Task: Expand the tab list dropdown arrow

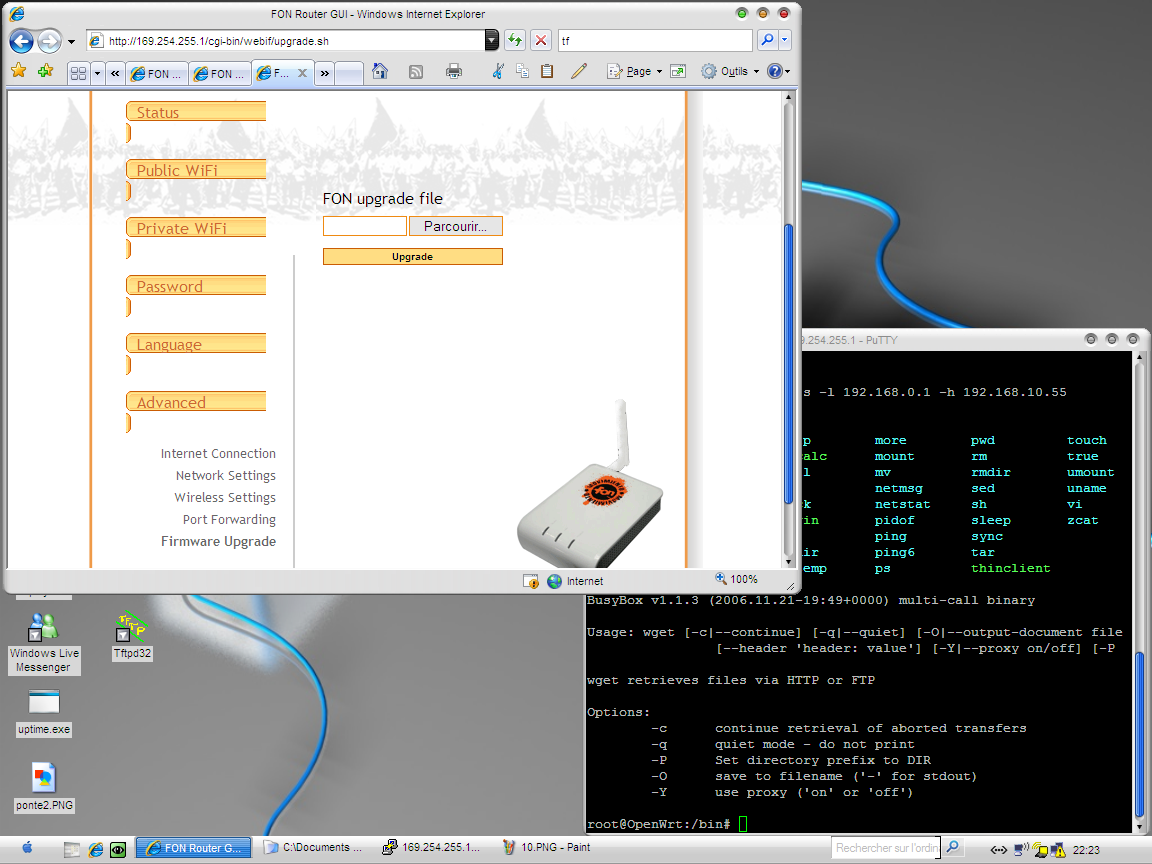Action: 97,73
